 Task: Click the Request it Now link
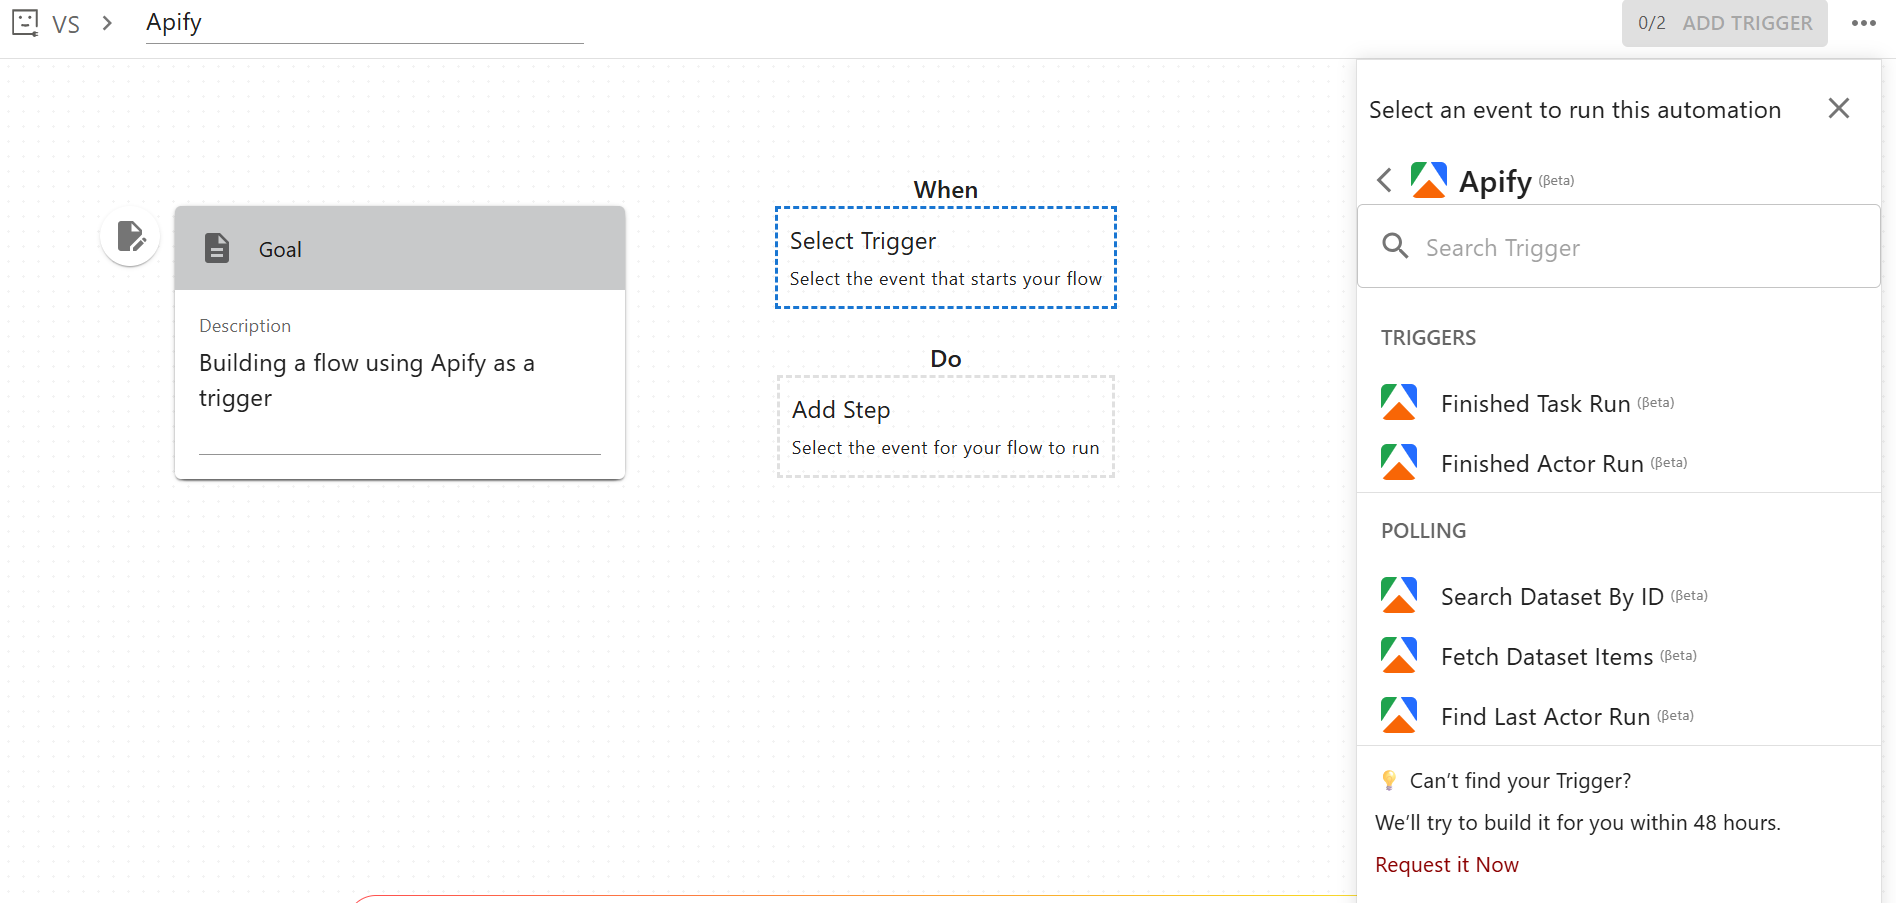pos(1446,864)
